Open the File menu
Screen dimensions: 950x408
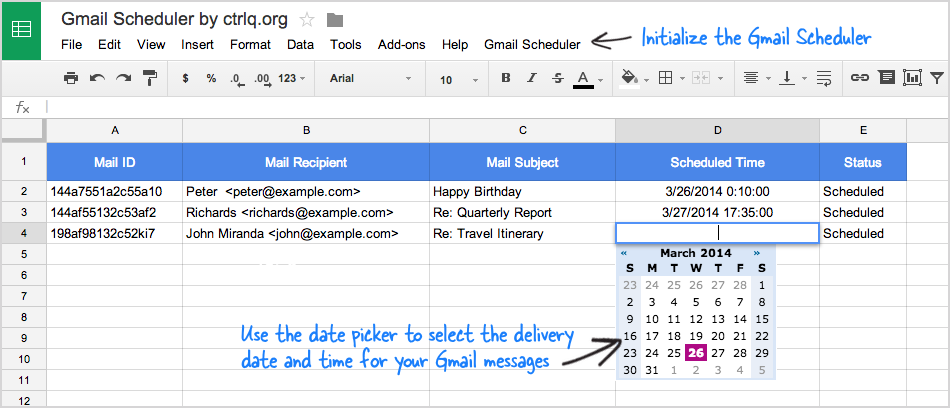(71, 44)
